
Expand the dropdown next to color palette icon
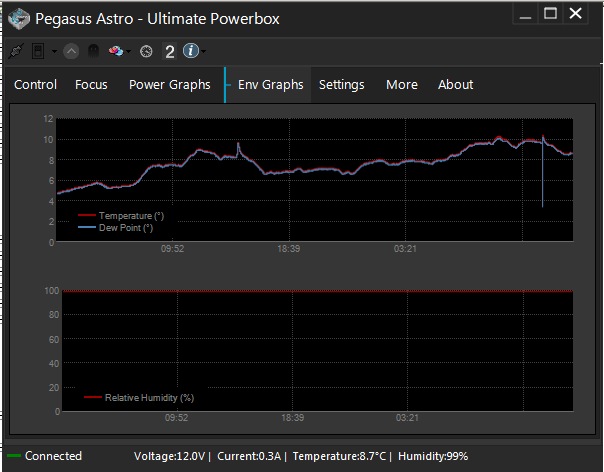[x=128, y=51]
